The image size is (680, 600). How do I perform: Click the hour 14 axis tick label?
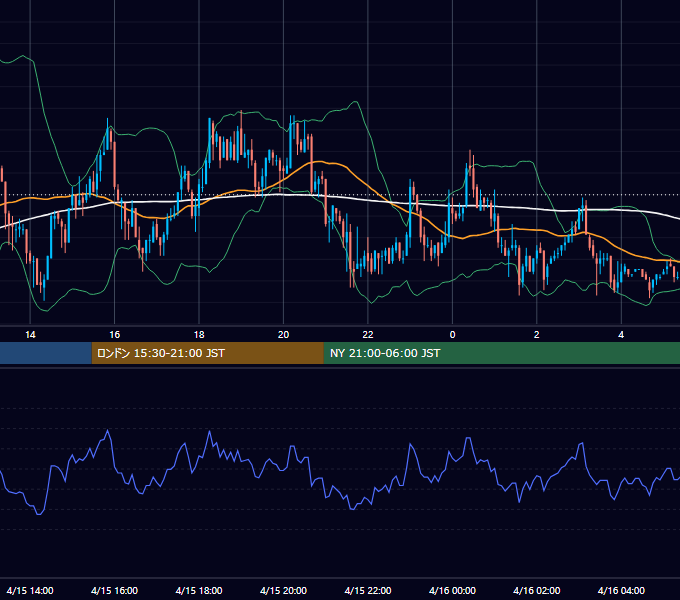coord(30,335)
